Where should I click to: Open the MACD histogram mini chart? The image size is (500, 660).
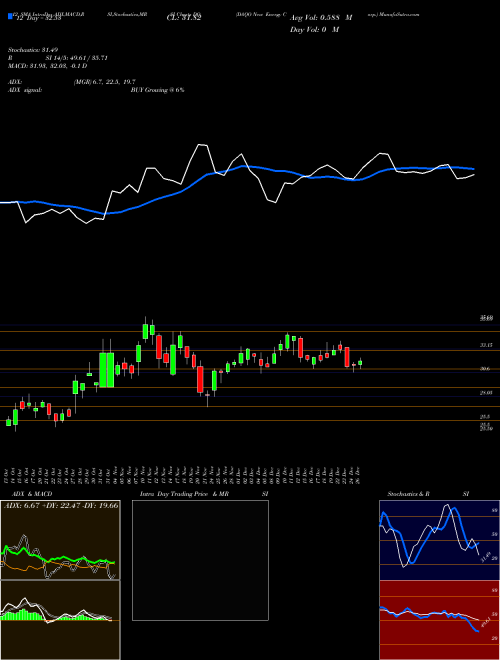[60, 620]
